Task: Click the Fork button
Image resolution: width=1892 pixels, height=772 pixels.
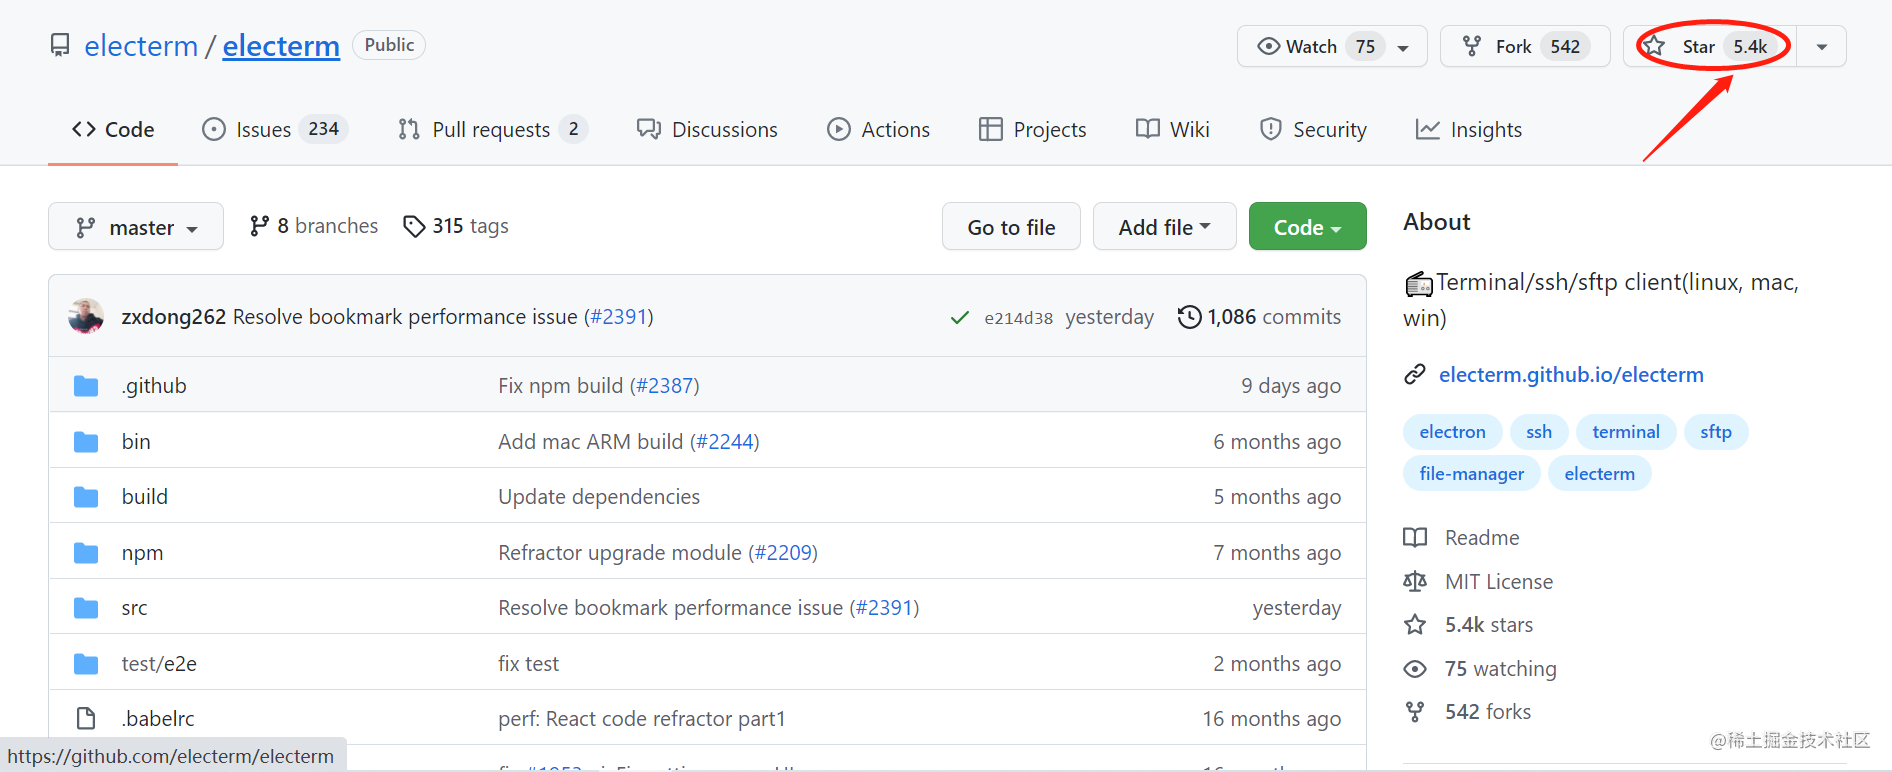Action: (1525, 46)
